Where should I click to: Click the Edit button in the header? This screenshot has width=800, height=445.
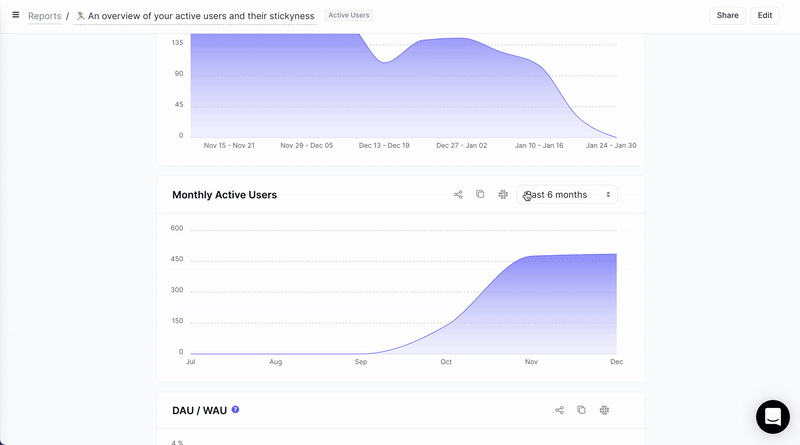coord(764,15)
